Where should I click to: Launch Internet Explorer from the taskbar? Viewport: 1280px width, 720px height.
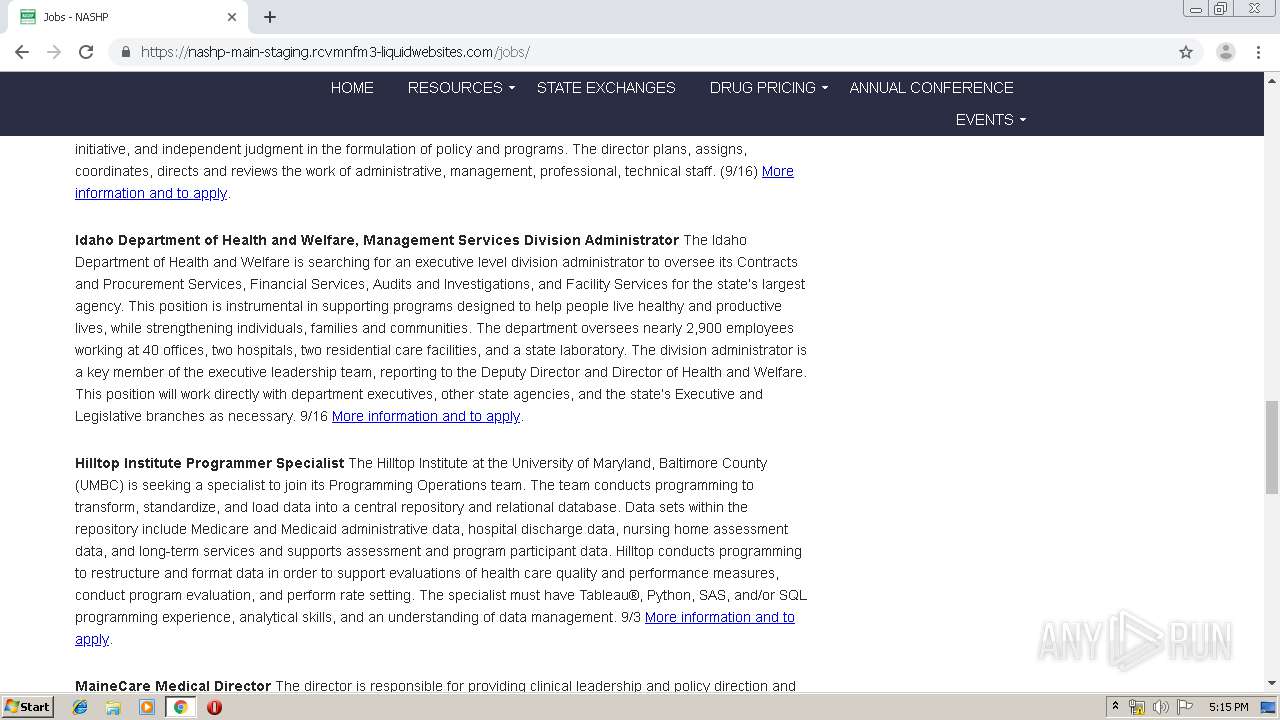(80, 707)
